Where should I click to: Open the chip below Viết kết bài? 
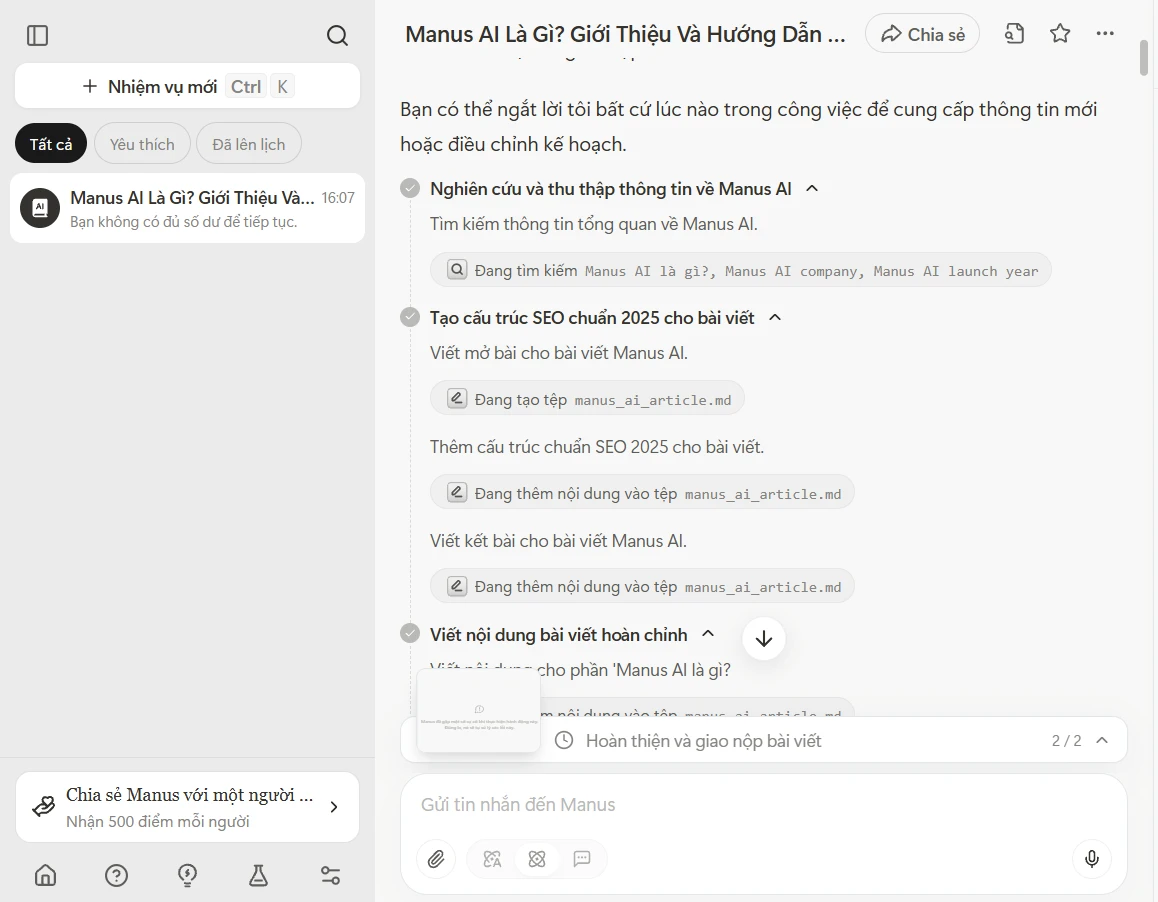(x=642, y=587)
